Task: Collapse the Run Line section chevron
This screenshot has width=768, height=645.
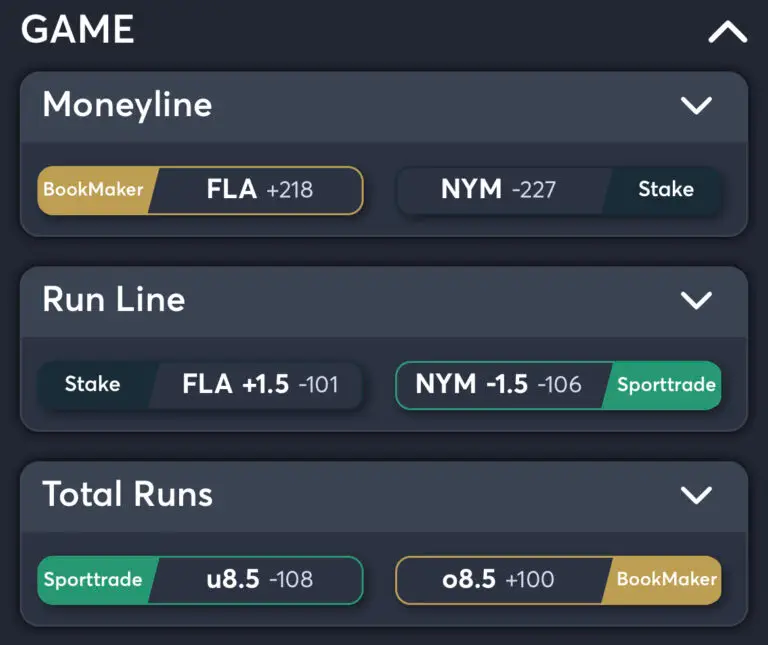Action: (695, 299)
